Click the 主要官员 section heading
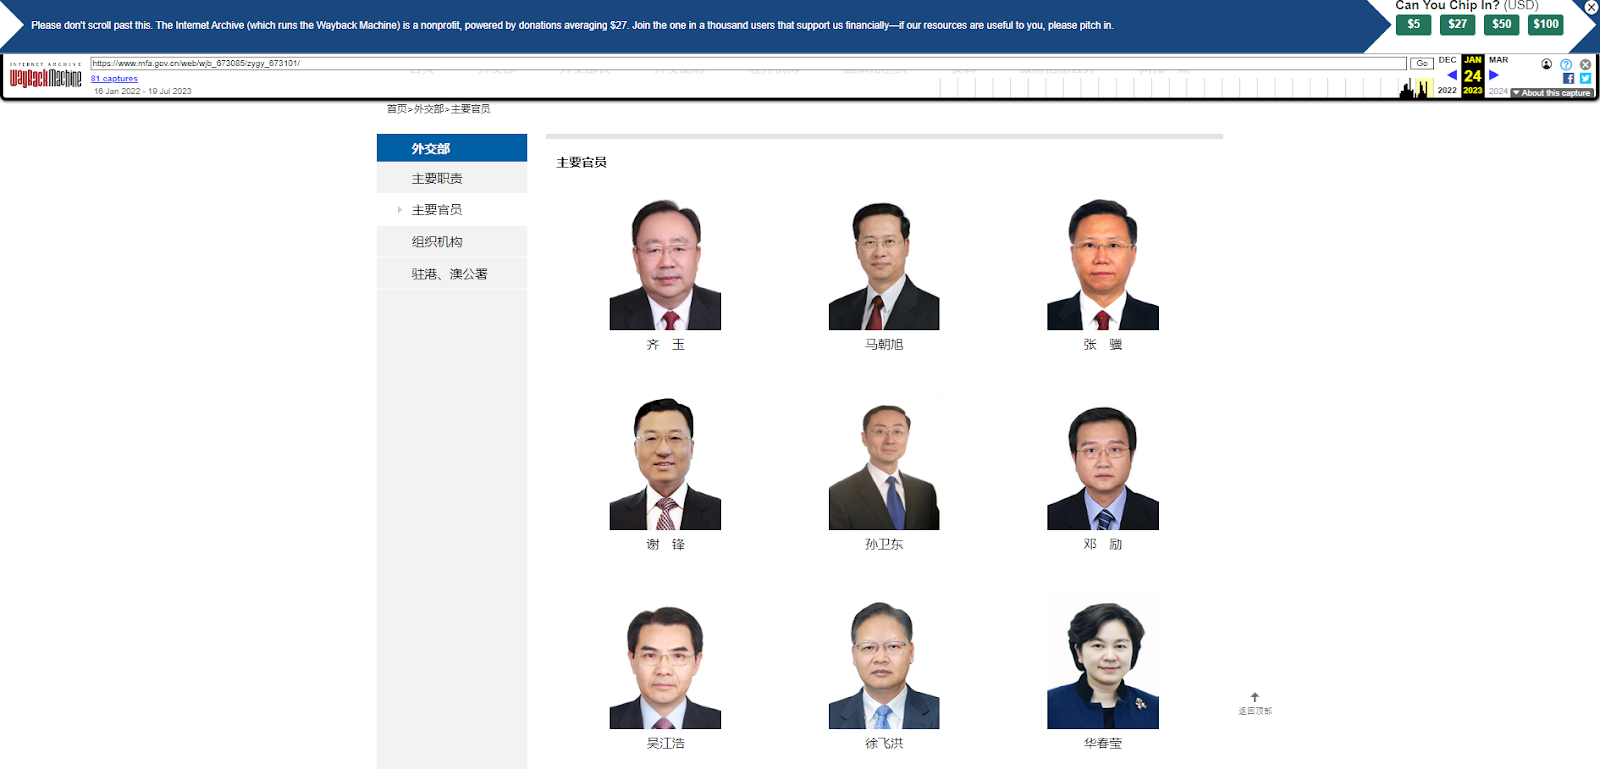Image resolution: width=1600 pixels, height=769 pixels. [x=582, y=162]
